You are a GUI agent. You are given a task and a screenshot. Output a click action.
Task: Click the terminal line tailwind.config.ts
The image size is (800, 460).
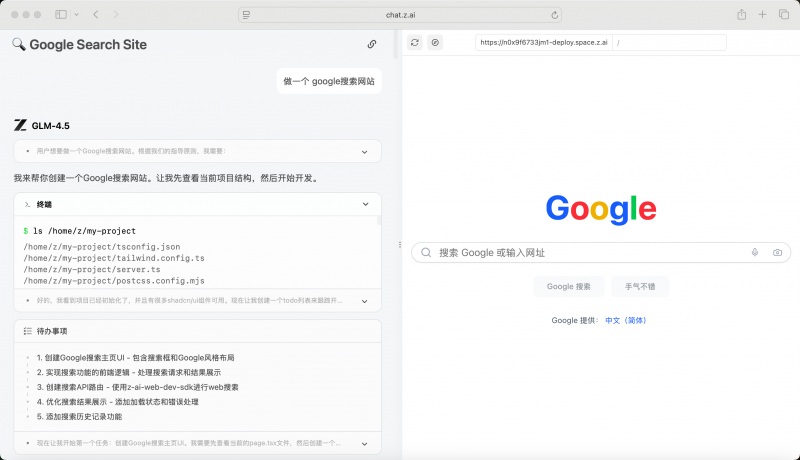coord(114,258)
